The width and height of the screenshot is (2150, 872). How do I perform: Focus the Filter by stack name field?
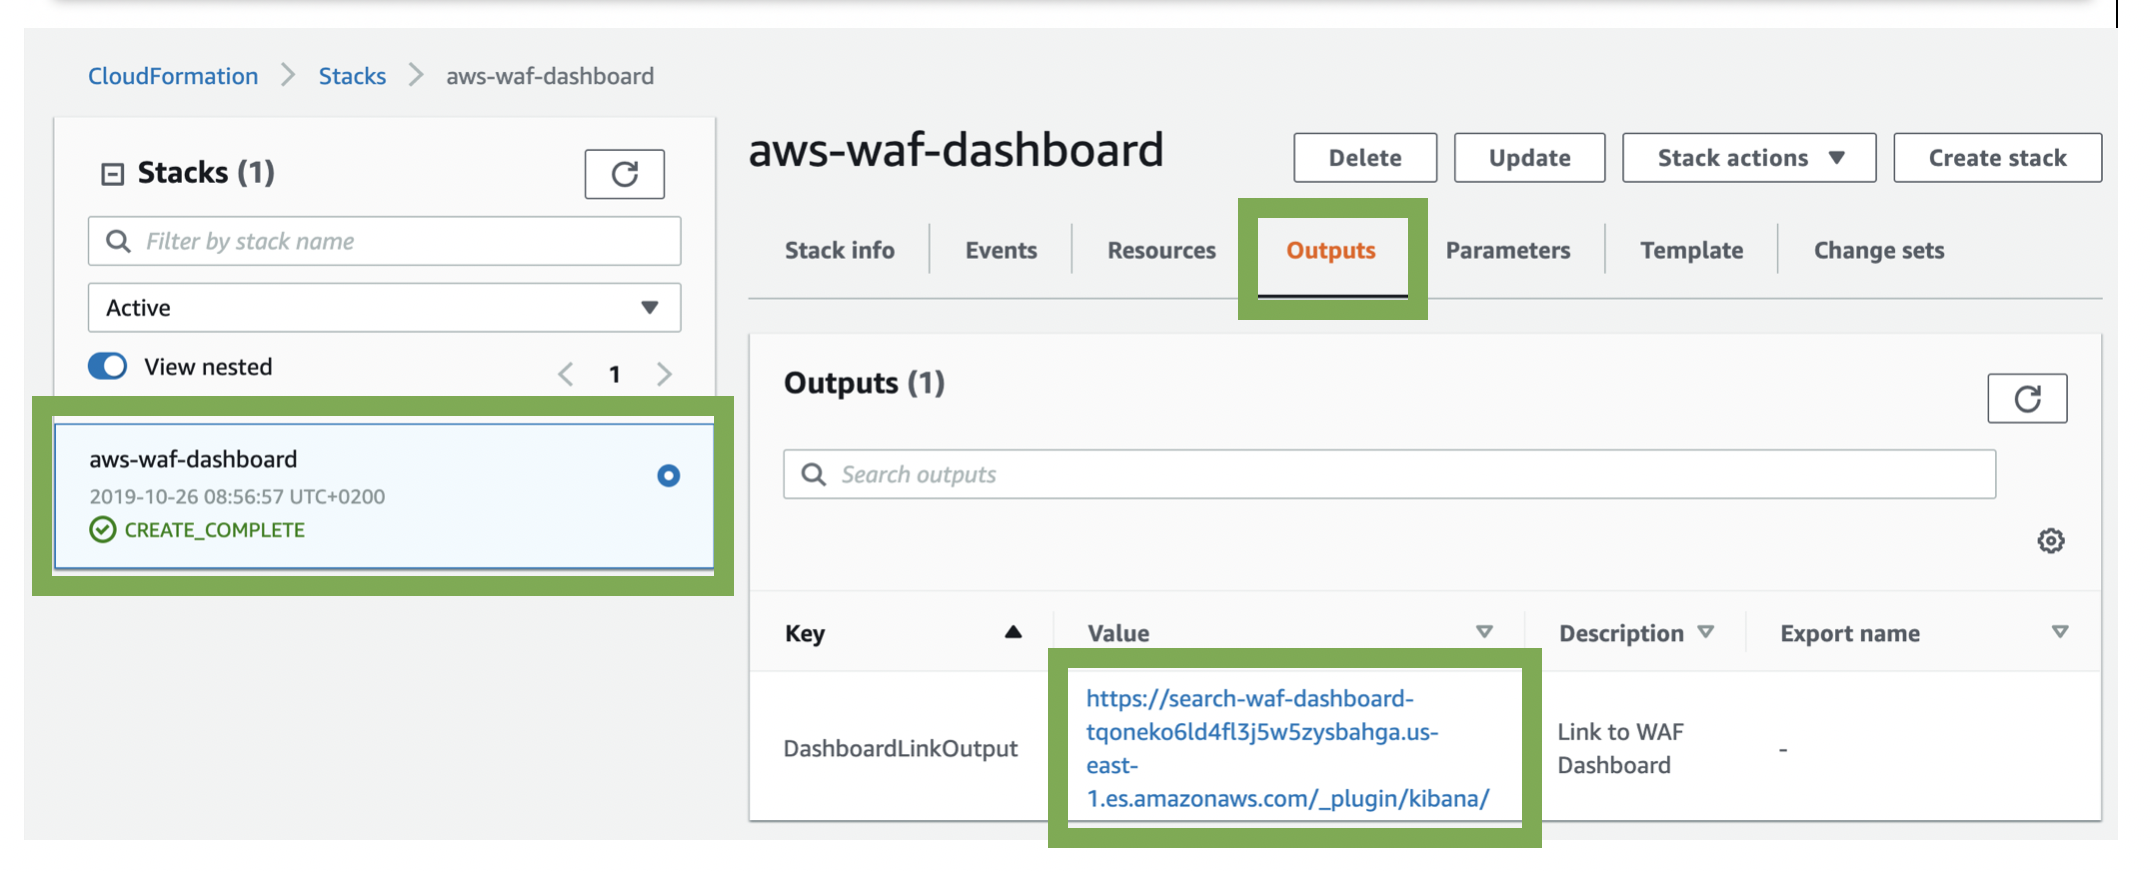[x=384, y=241]
